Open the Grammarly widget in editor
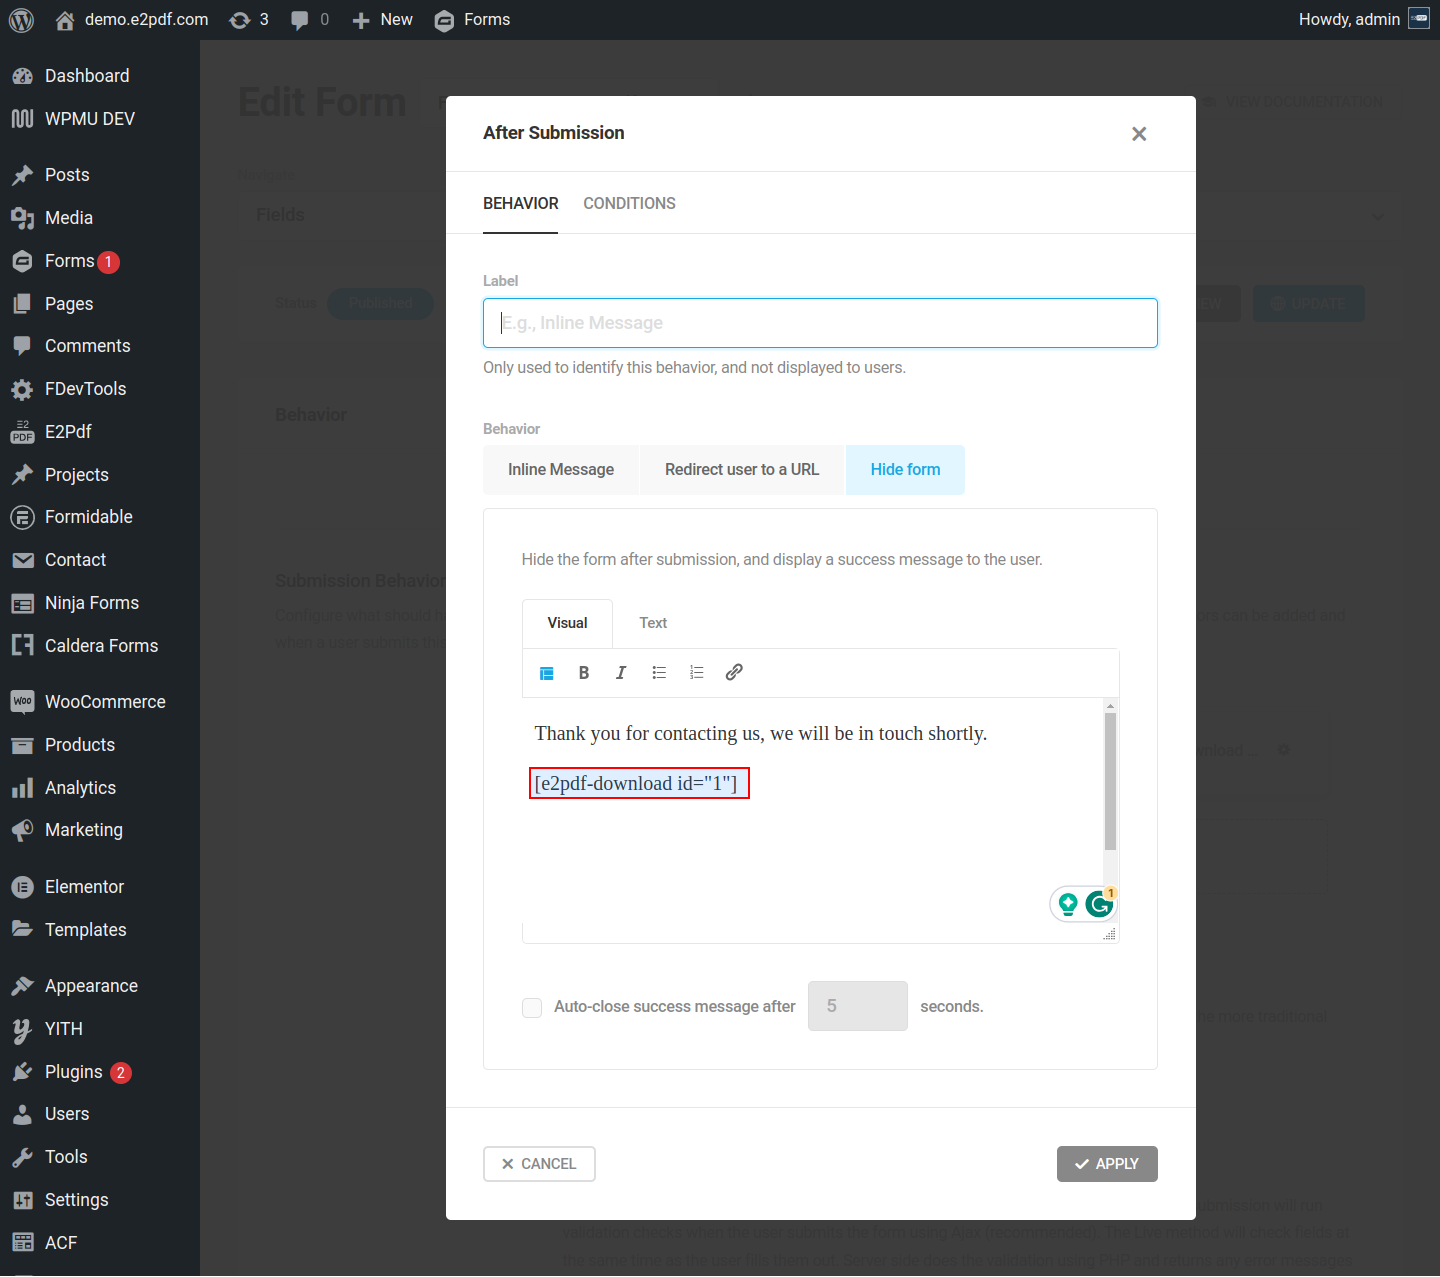Viewport: 1440px width, 1277px height. (1099, 904)
